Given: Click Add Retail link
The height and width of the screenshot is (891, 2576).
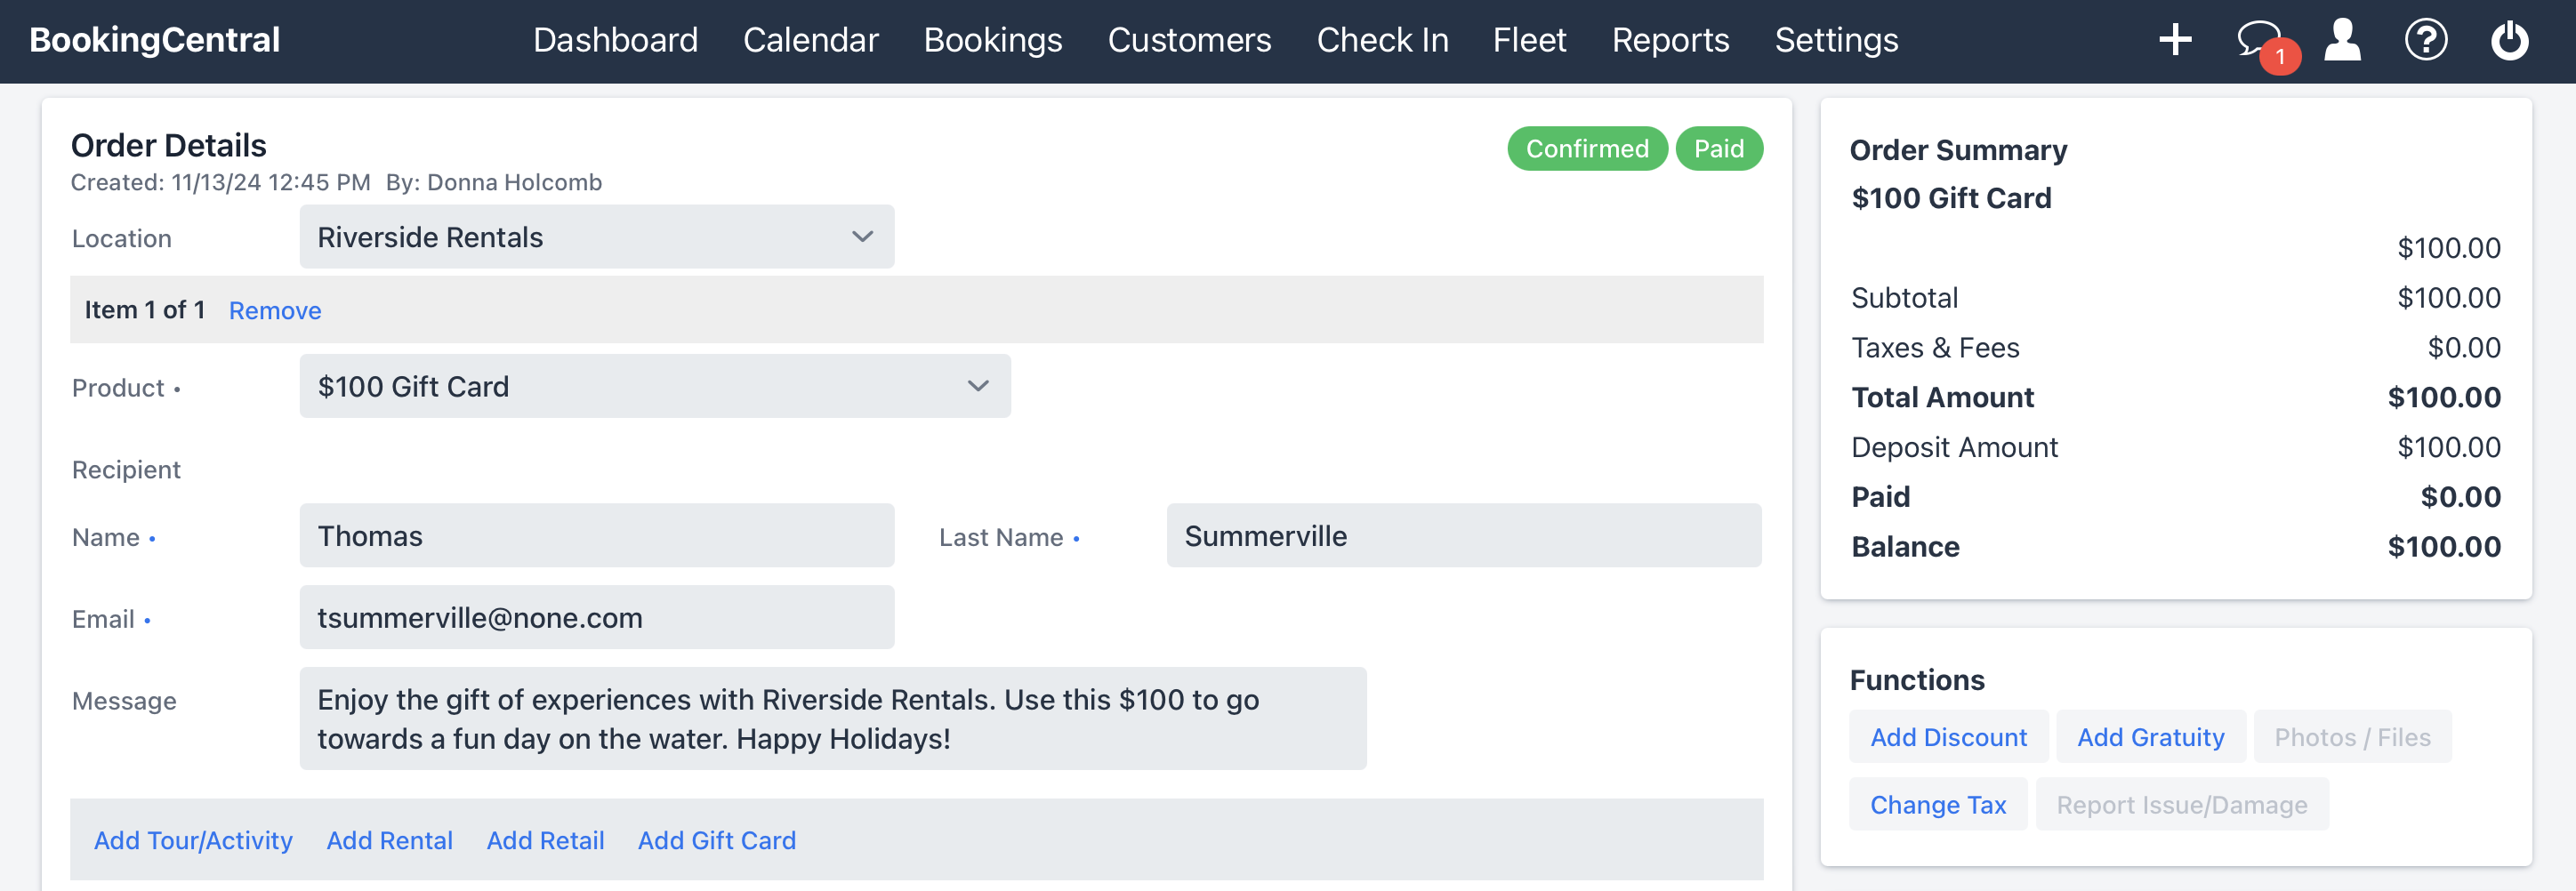Looking at the screenshot, I should coord(546,841).
